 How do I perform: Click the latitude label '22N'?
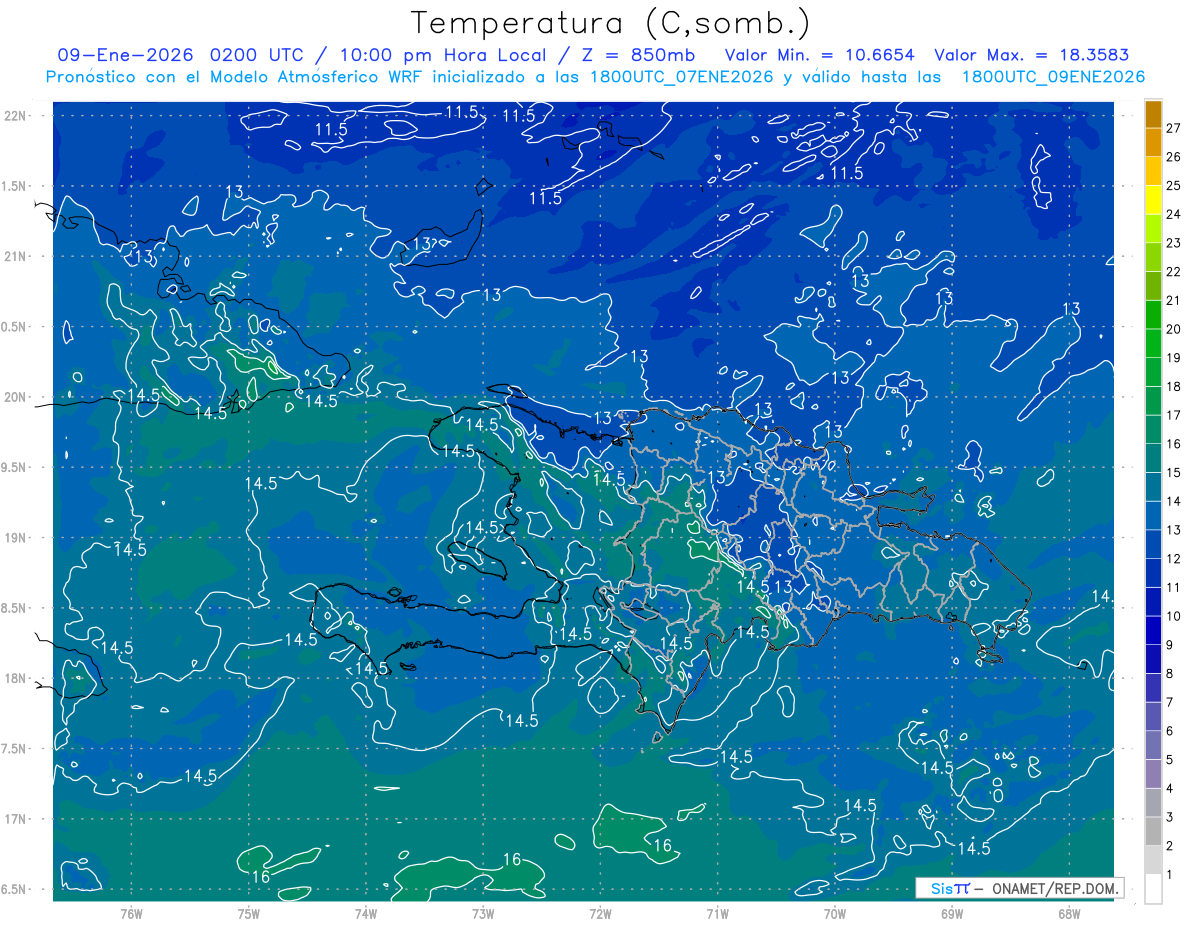pos(15,116)
